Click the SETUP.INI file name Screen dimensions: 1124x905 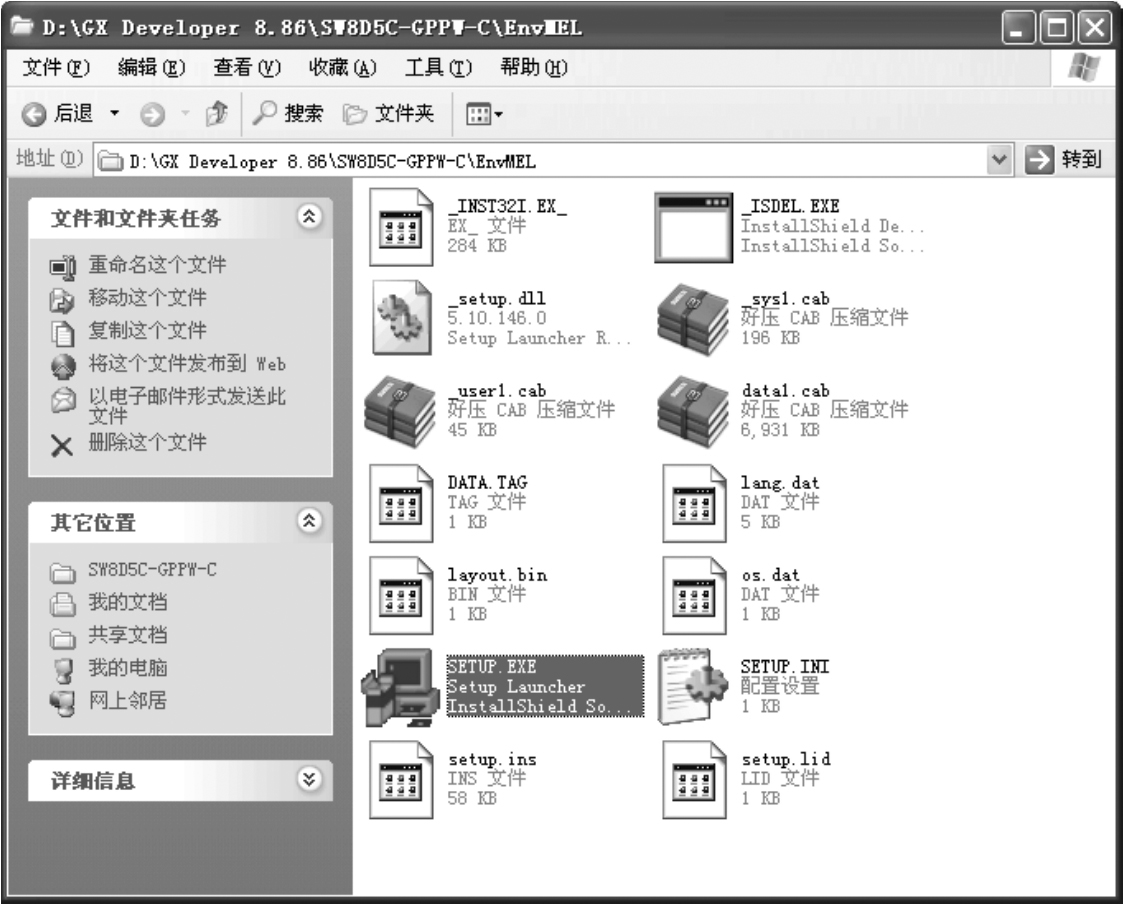784,667
